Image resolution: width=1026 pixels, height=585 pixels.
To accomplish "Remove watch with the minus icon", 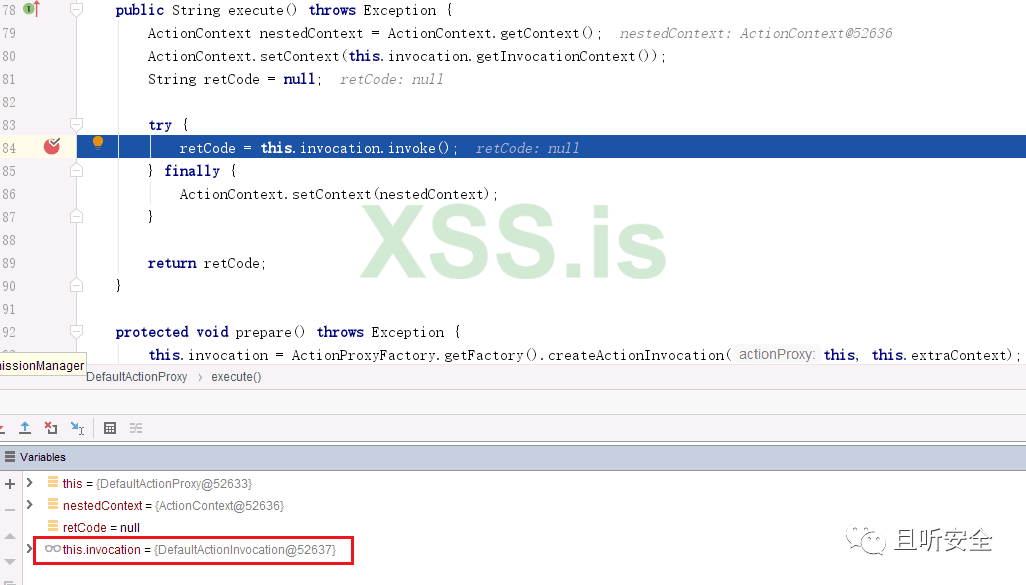I will (x=10, y=509).
